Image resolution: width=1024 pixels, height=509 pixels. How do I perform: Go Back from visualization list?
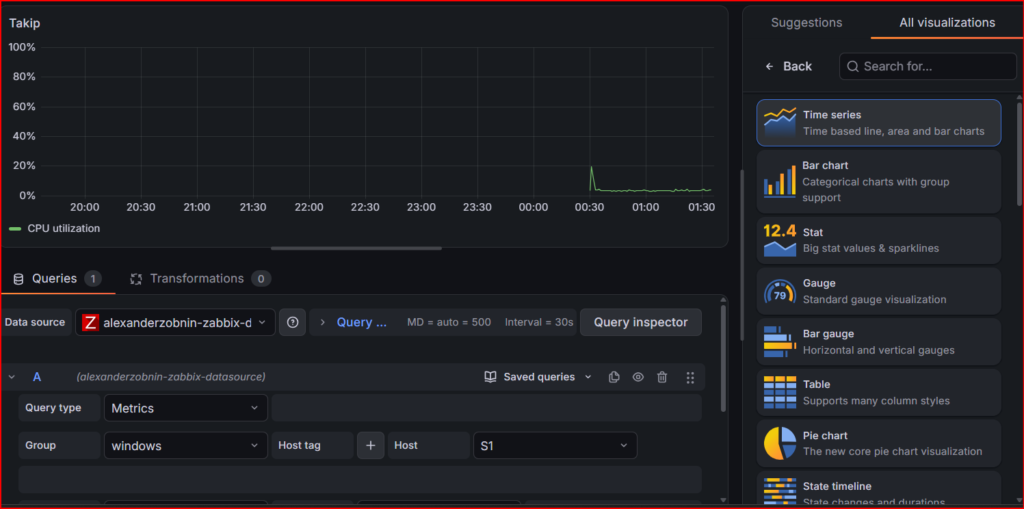[788, 67]
